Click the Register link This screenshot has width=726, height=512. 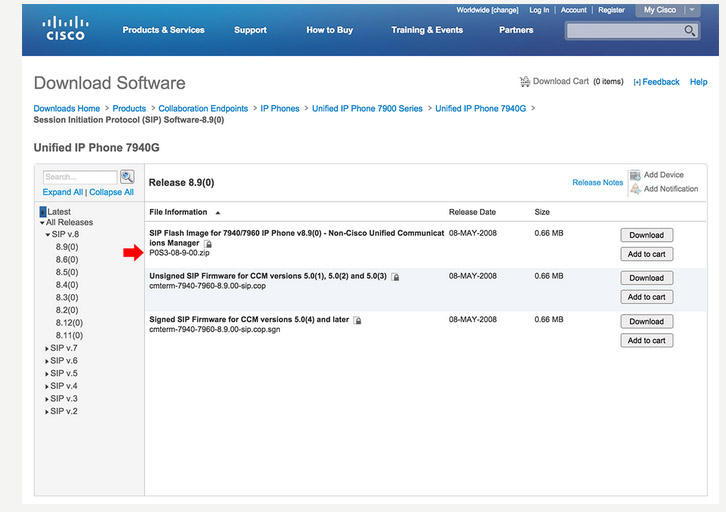611,10
